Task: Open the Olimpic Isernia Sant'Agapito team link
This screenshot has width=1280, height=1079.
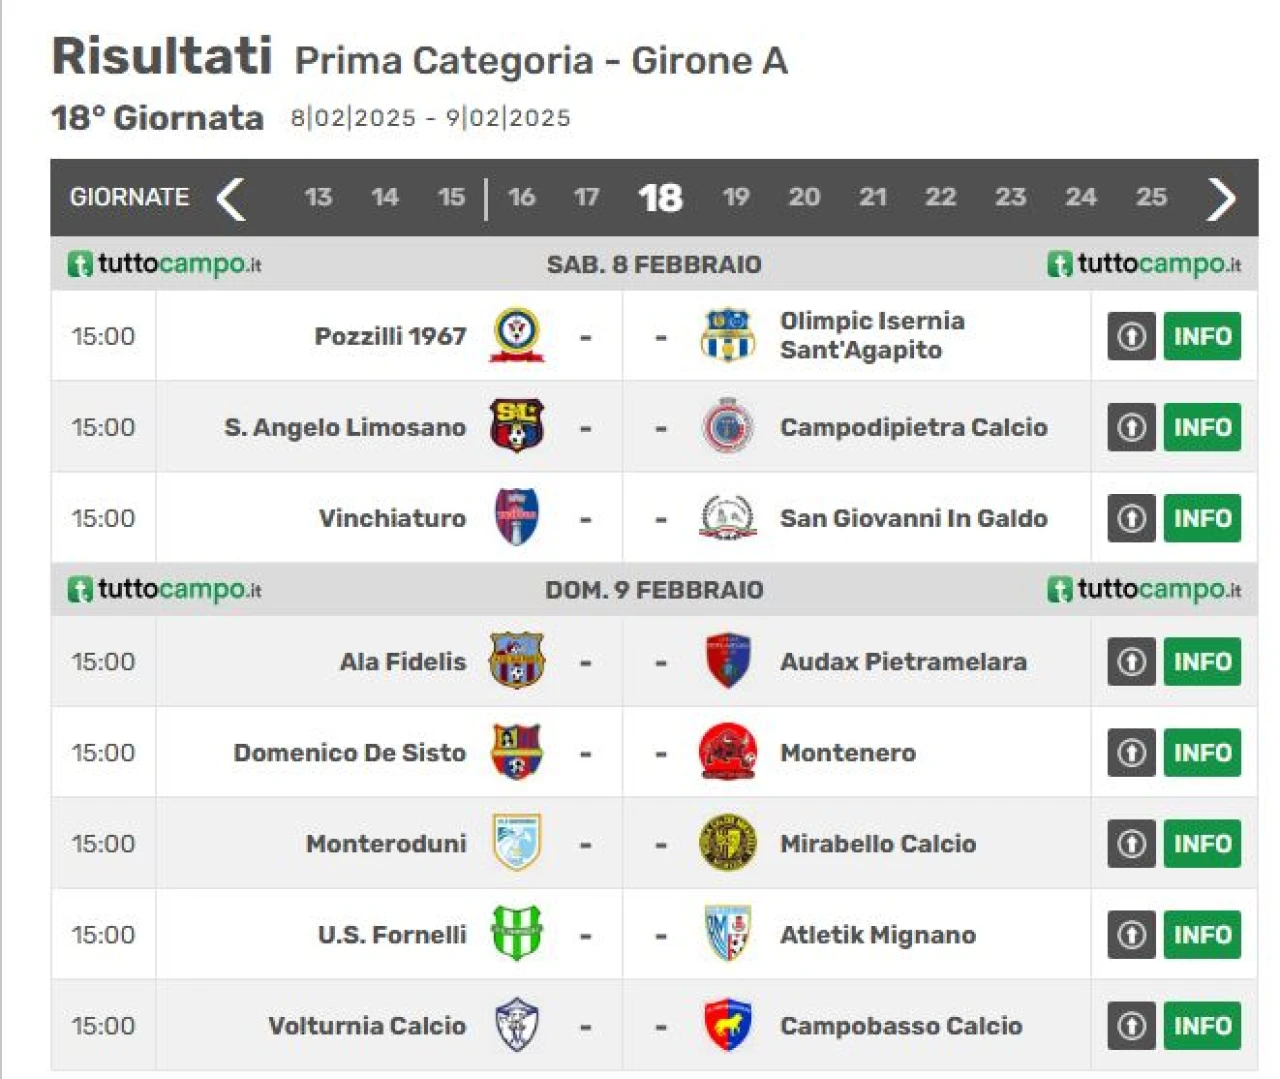Action: (x=872, y=335)
